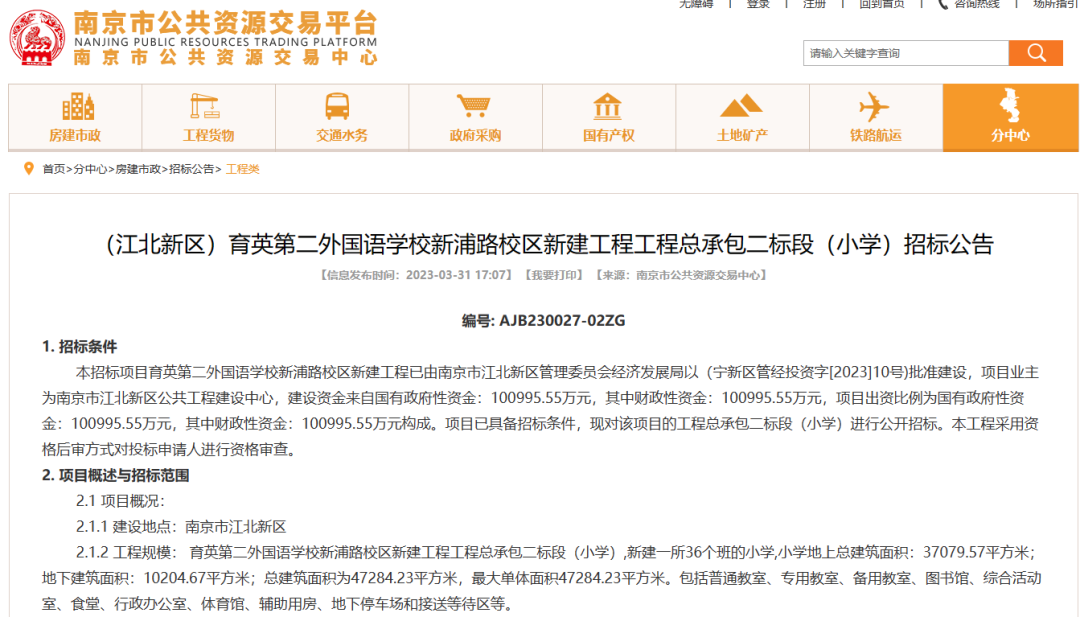Click 招标公告 in the breadcrumb trail
The height and width of the screenshot is (617, 1080).
(x=192, y=170)
